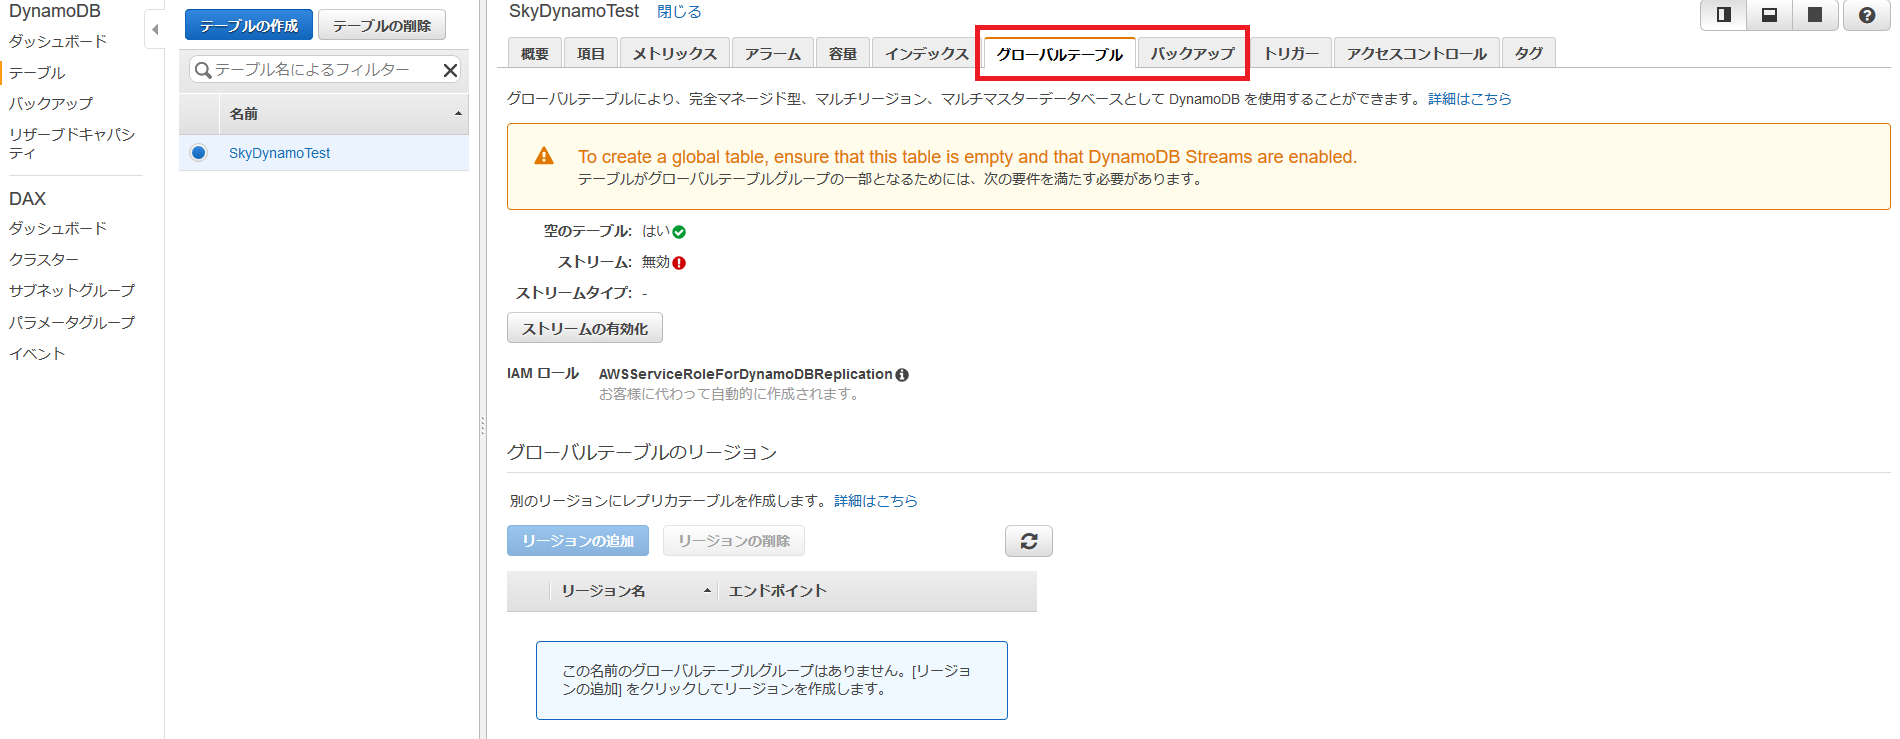Switch to bottom panel layout icon
Screen dimensions: 1900x739
(x=1769, y=15)
